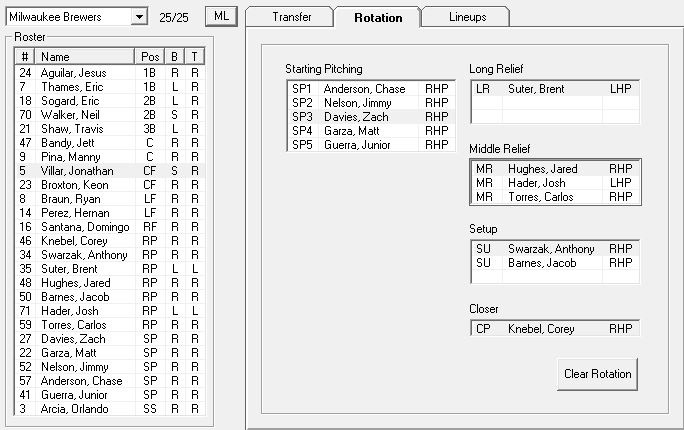Select Broxton, Keon in the roster
The image size is (684, 430).
(x=110, y=185)
